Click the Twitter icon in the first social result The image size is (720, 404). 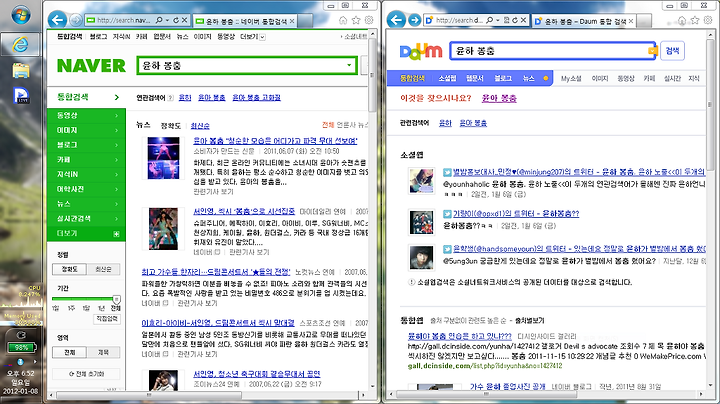tap(447, 172)
